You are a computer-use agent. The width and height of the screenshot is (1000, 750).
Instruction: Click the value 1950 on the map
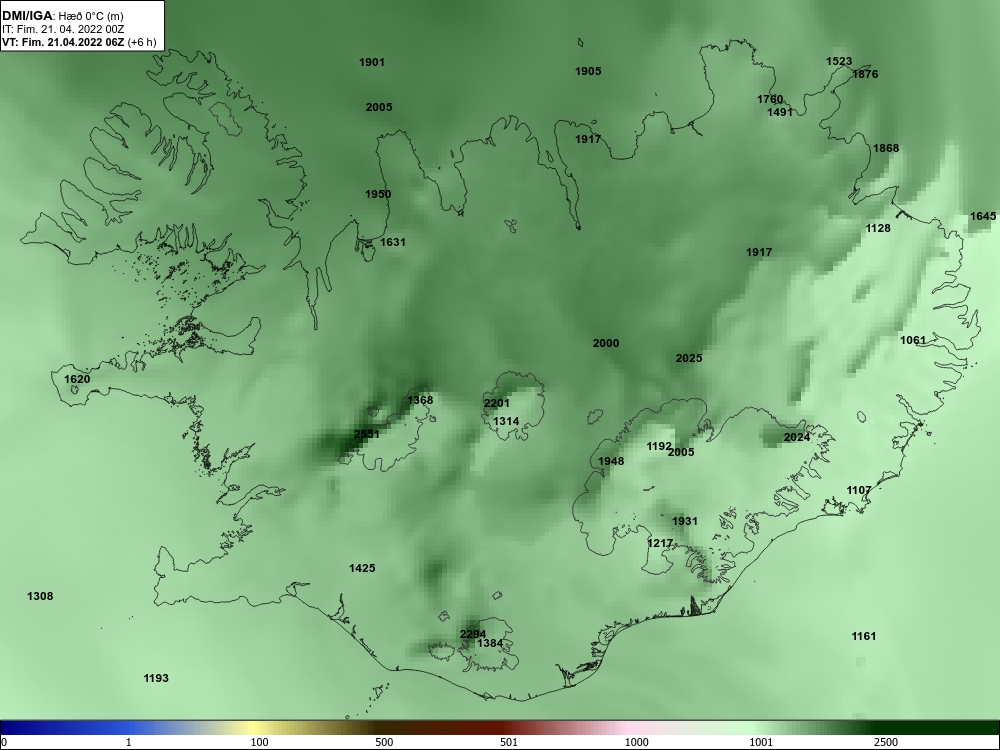pos(378,194)
